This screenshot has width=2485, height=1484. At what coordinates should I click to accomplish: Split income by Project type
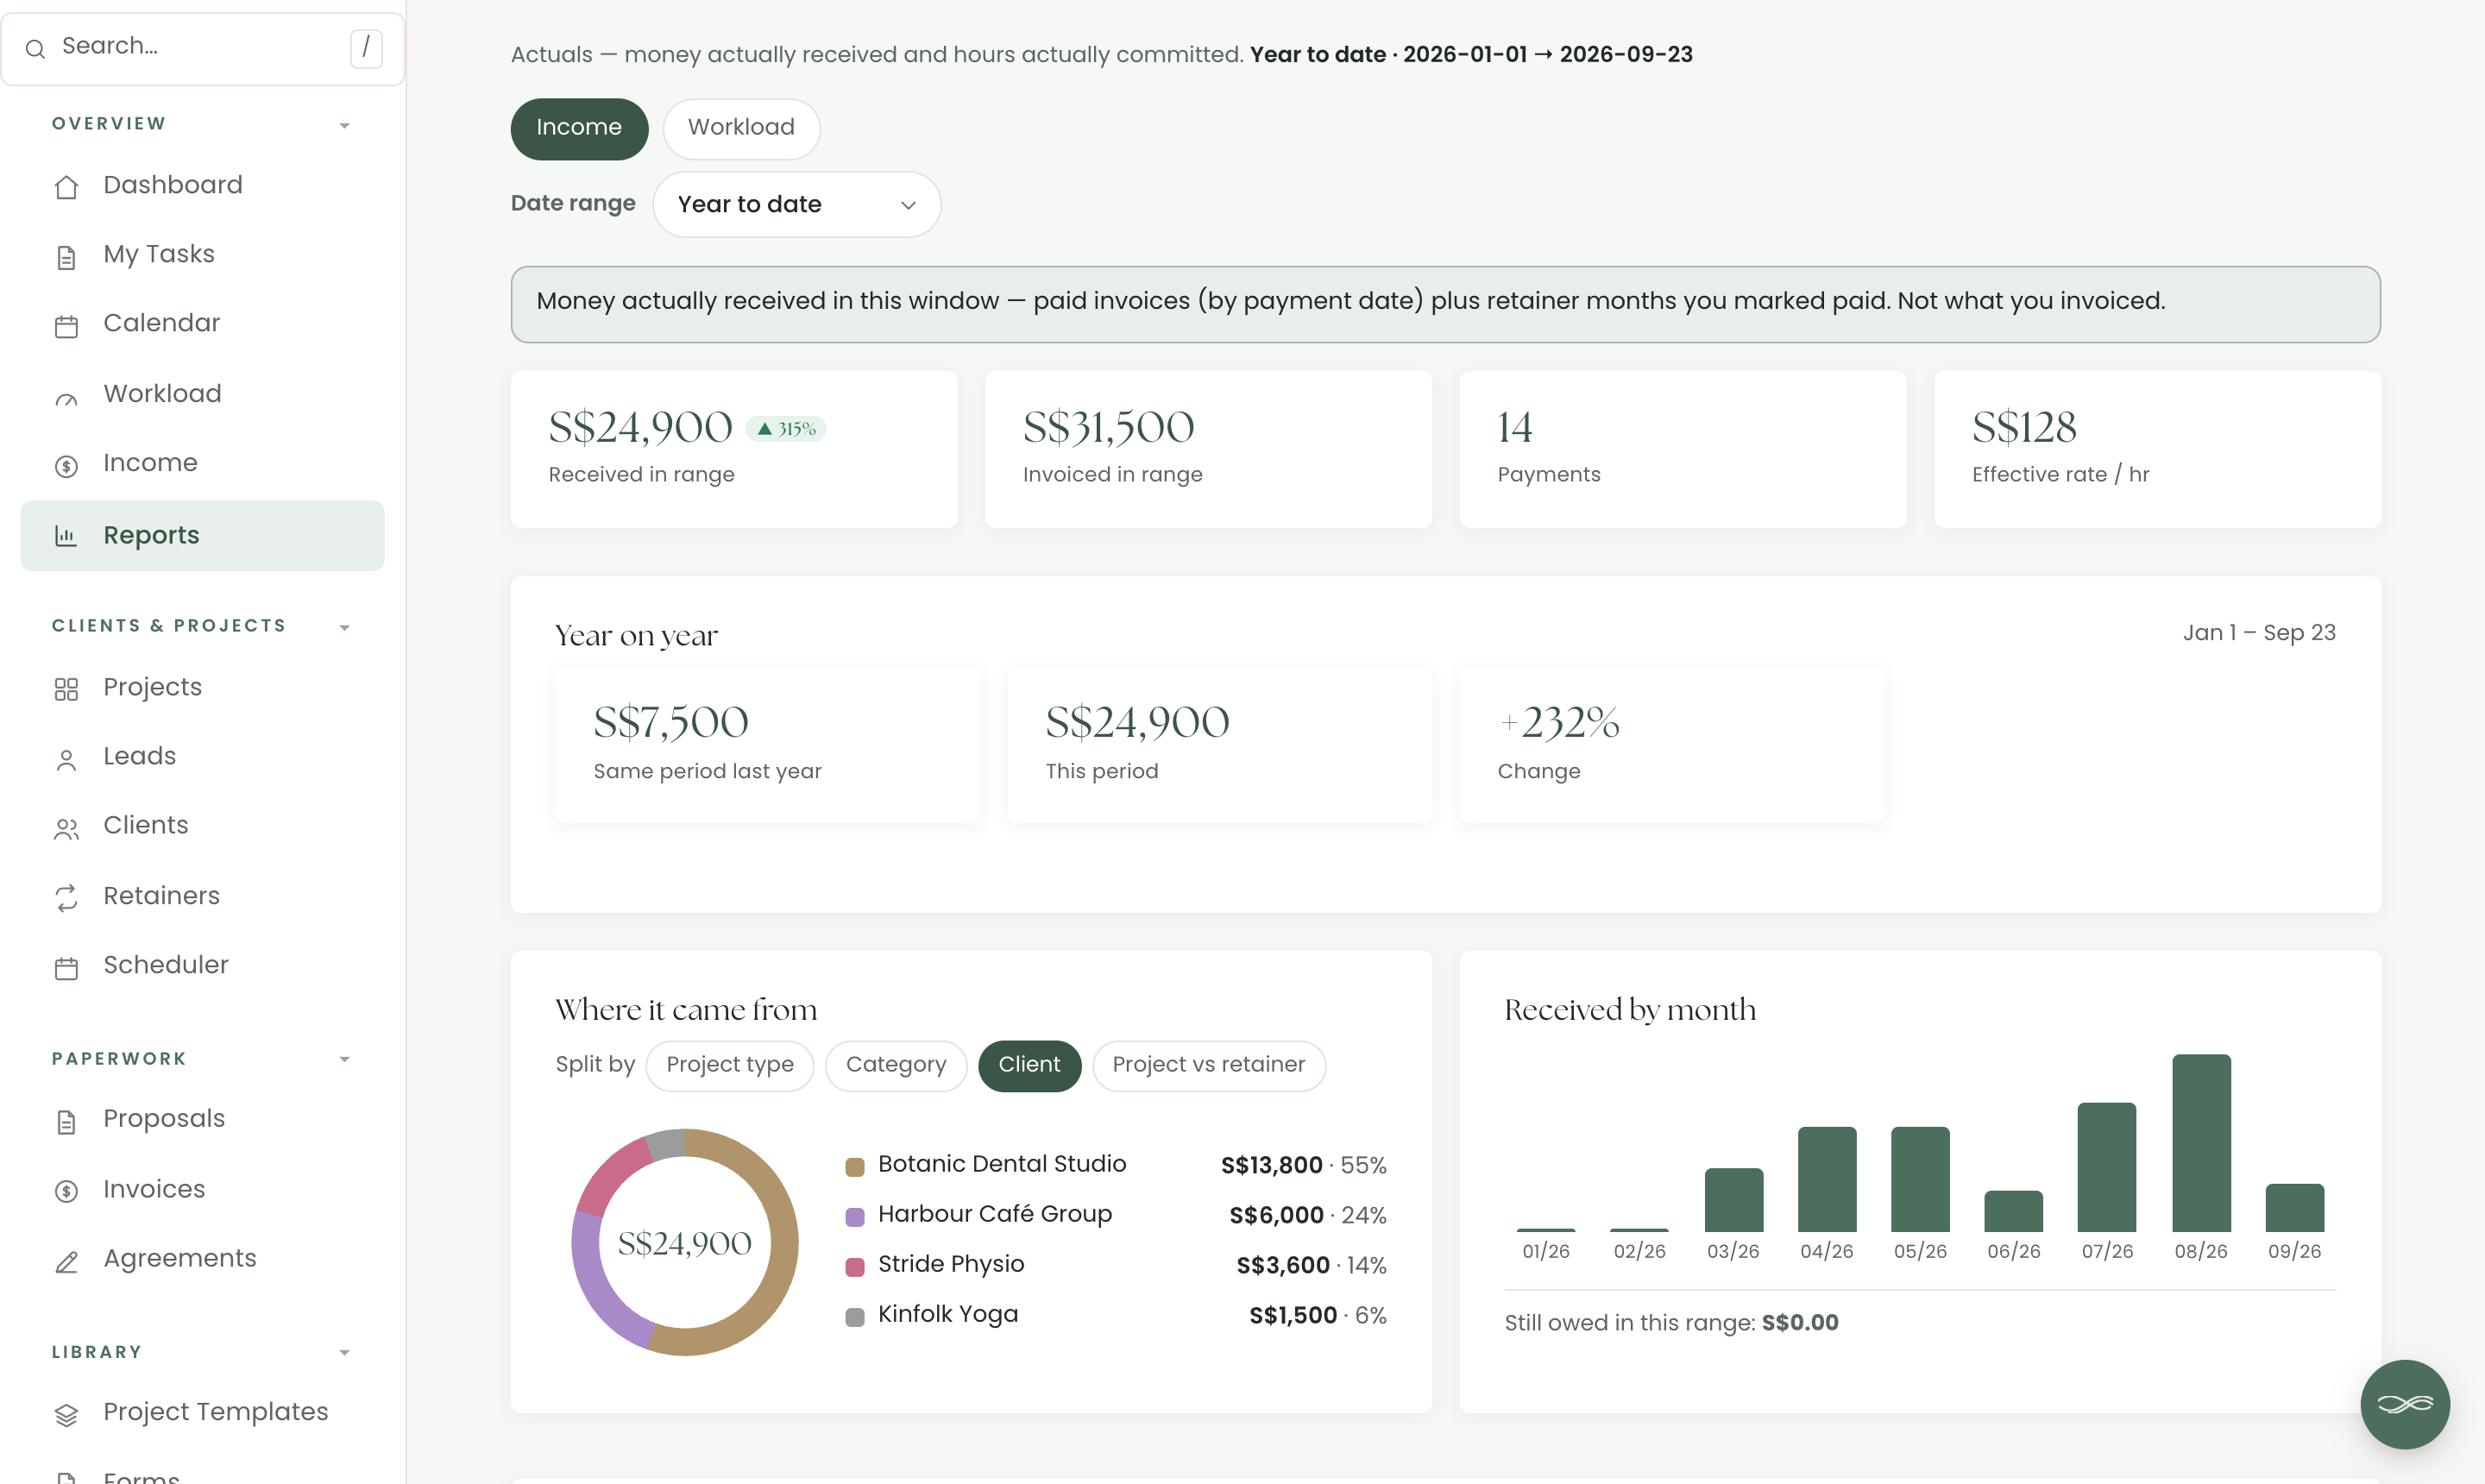pos(730,1065)
